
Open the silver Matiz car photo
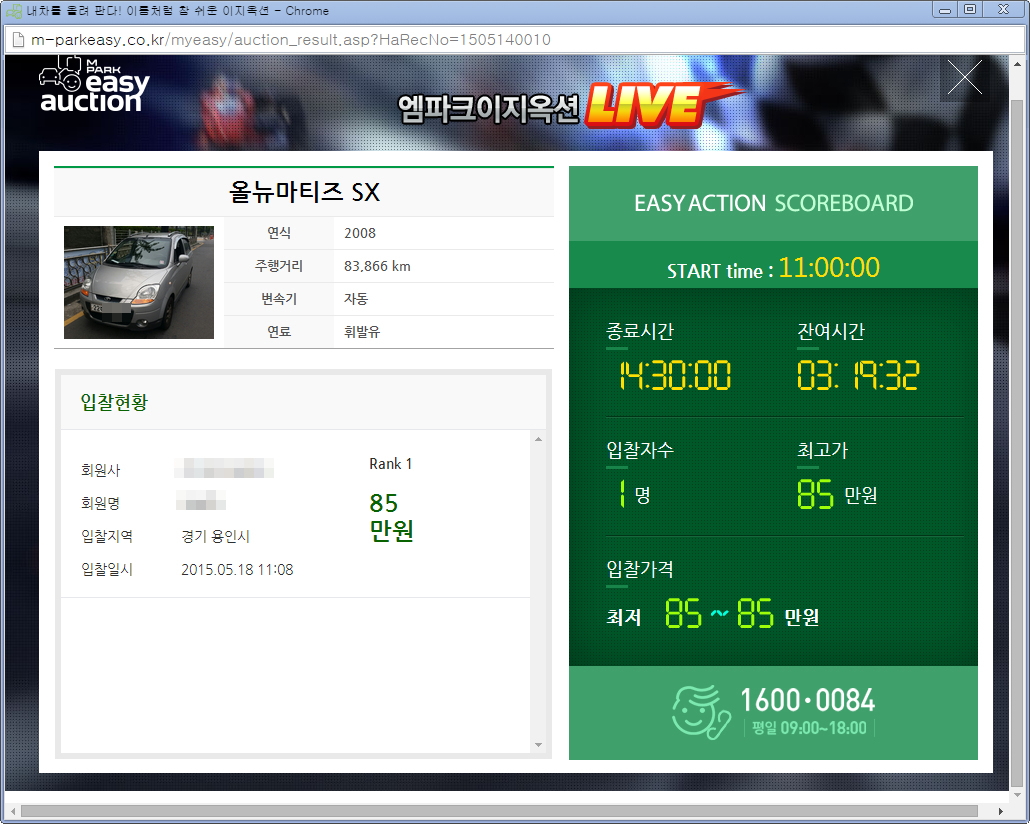139,283
